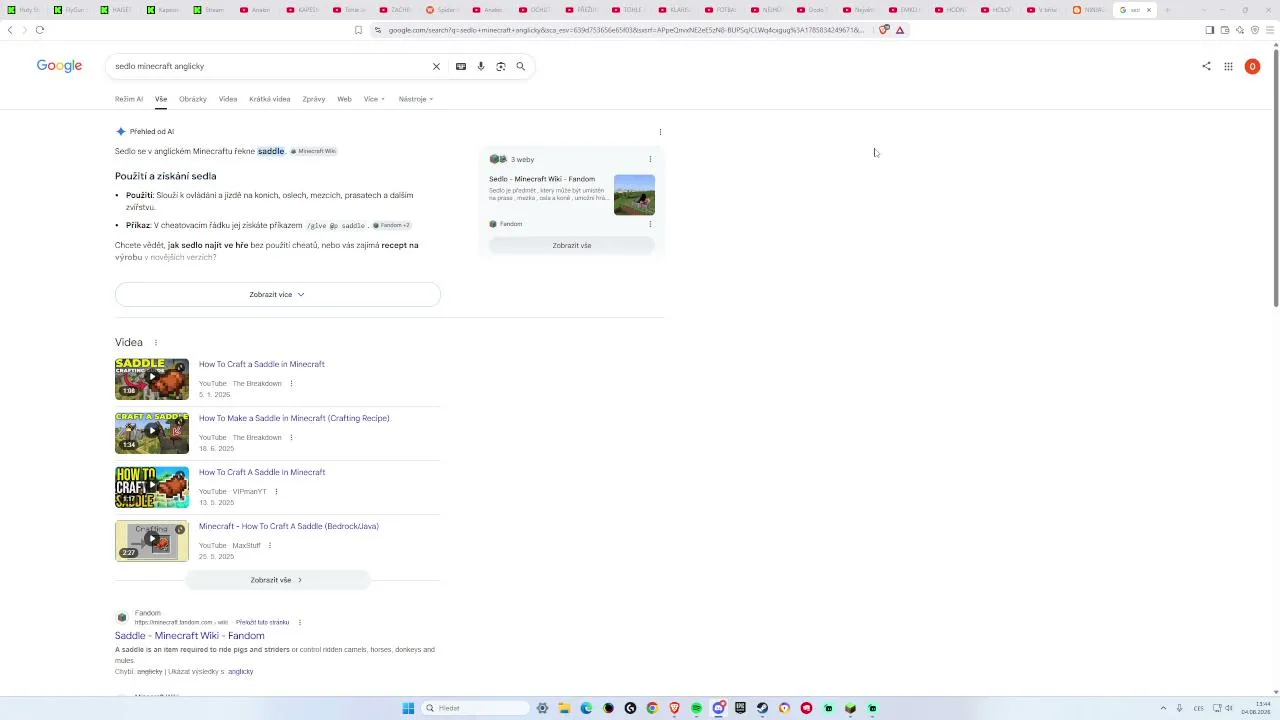Click Zobrazit vše in sources card
1280x720 pixels.
(572, 246)
